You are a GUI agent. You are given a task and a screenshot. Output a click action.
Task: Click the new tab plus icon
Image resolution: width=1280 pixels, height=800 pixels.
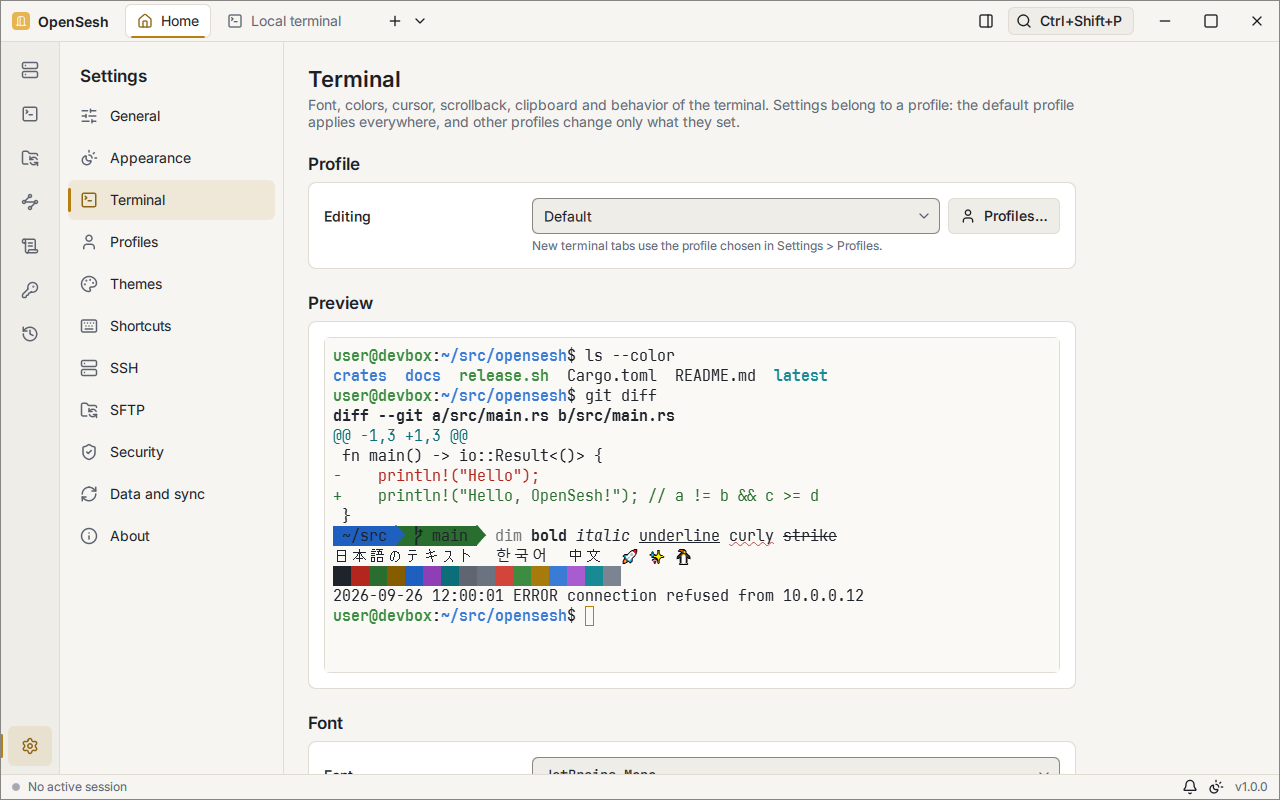pyautogui.click(x=395, y=21)
